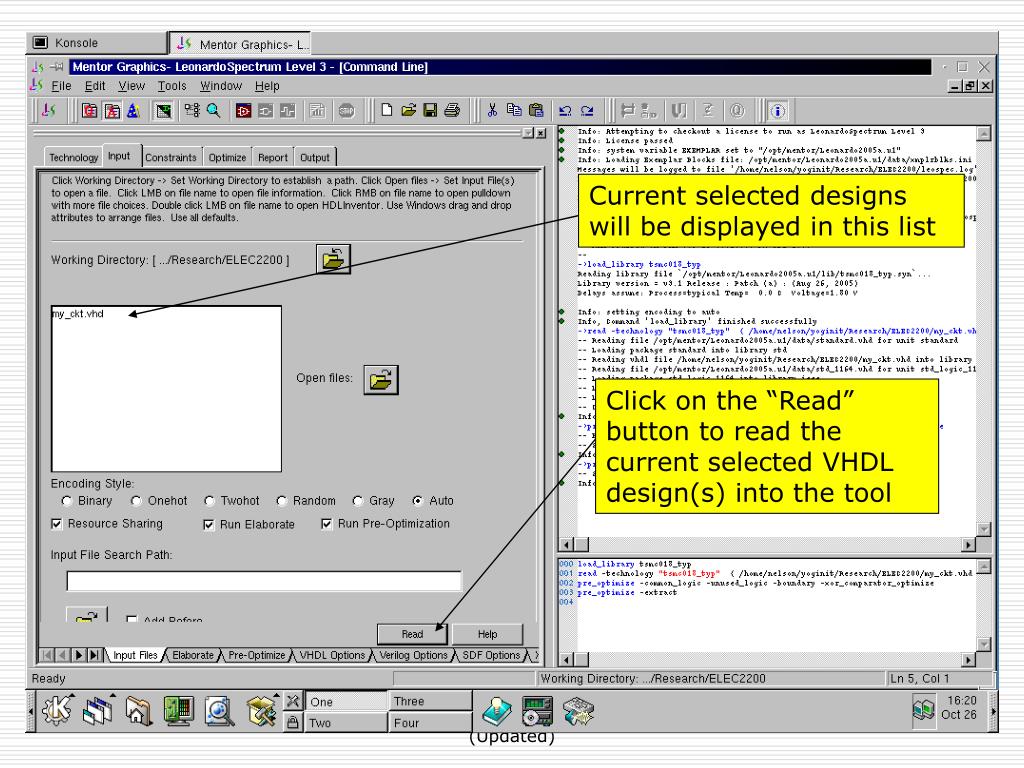
Task: Open the Edit menu
Action: click(95, 86)
